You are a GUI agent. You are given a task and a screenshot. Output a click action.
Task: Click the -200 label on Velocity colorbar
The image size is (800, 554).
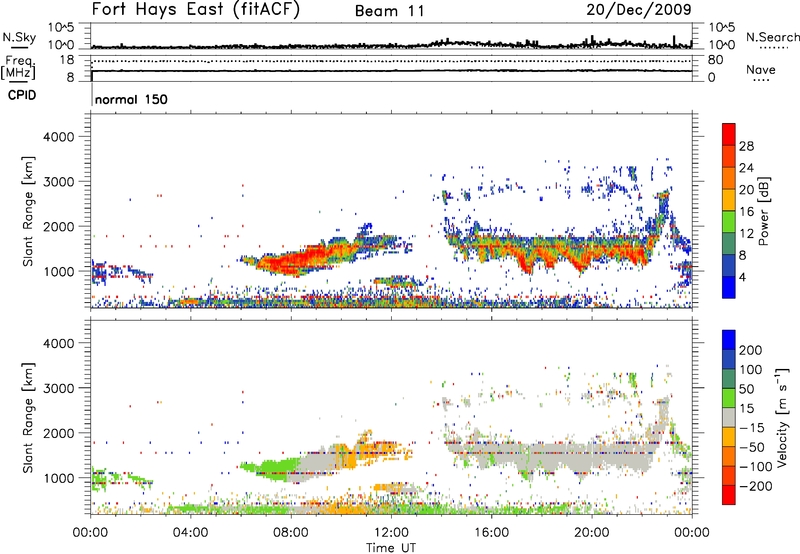[756, 486]
